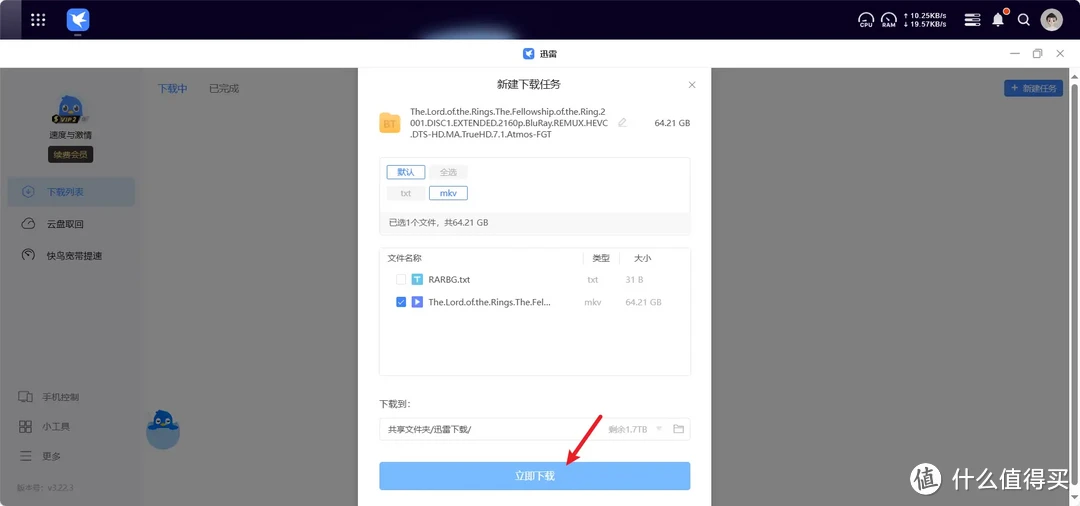Image resolution: width=1080 pixels, height=506 pixels.
Task: Switch to the 已完成 tab
Action: [224, 88]
